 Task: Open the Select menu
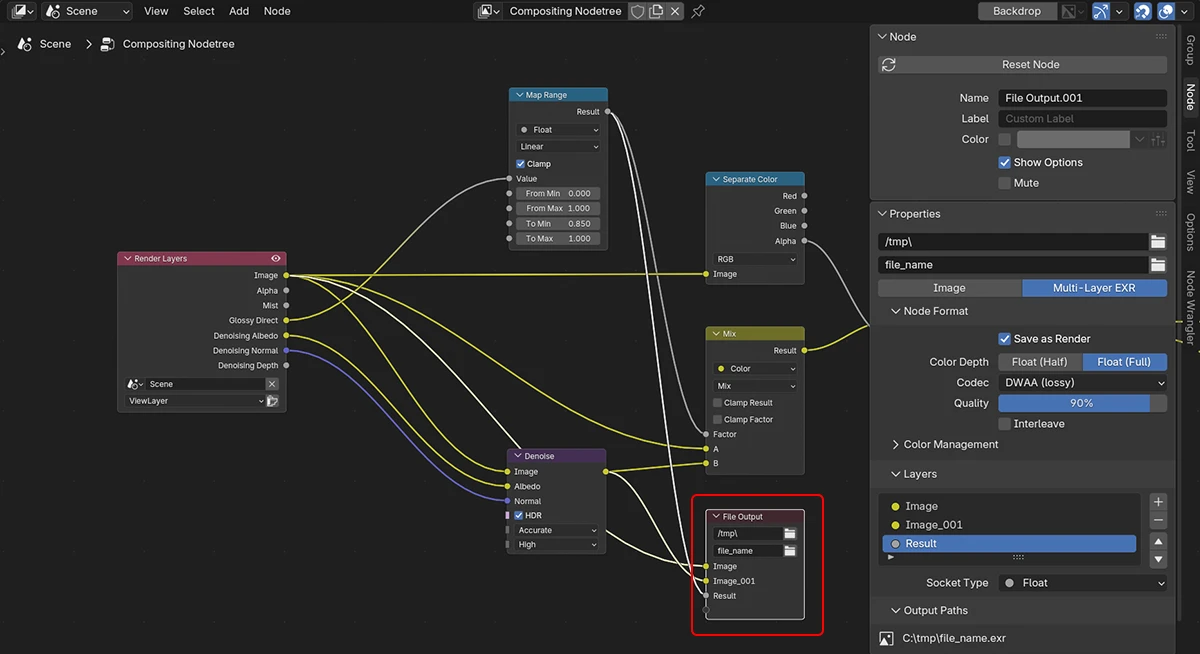[199, 11]
